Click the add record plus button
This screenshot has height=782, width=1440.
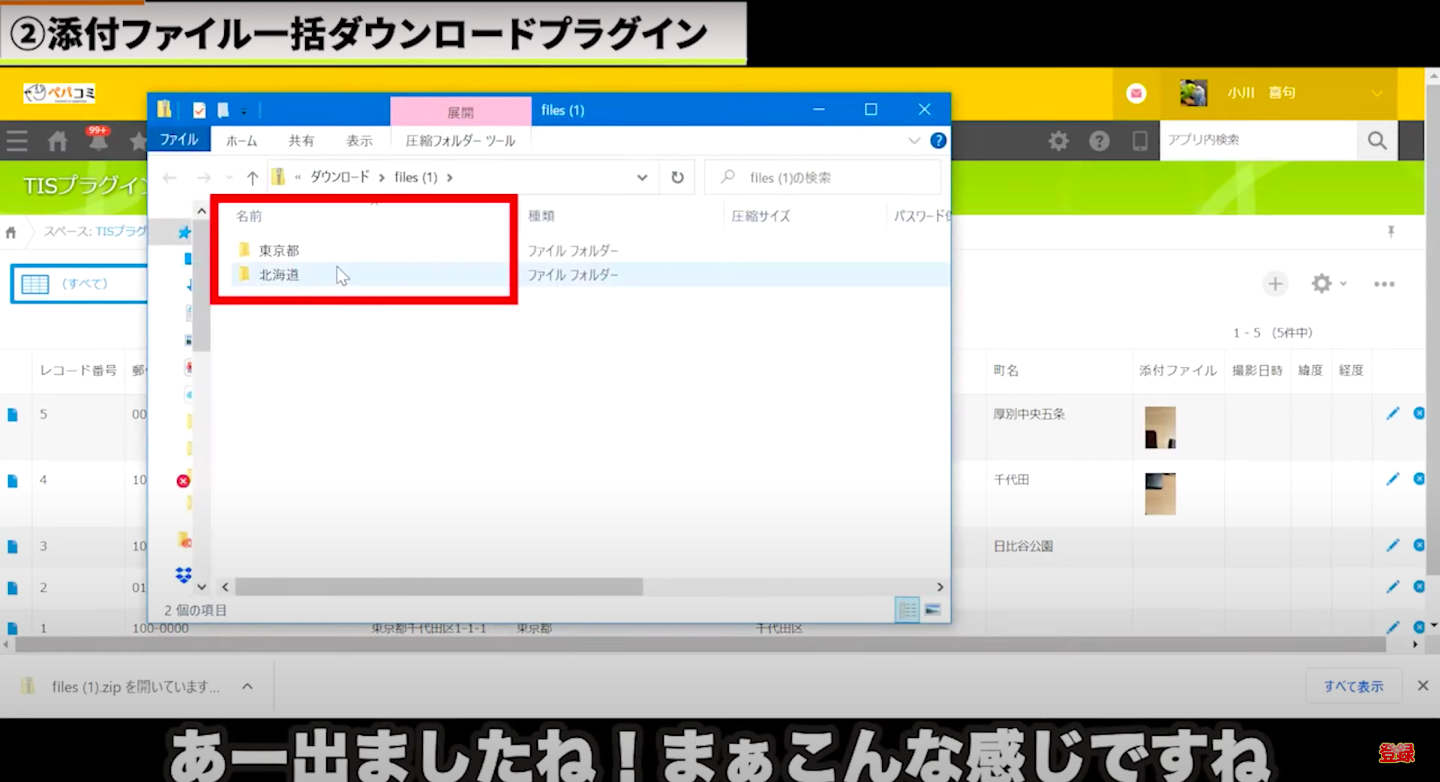1275,284
